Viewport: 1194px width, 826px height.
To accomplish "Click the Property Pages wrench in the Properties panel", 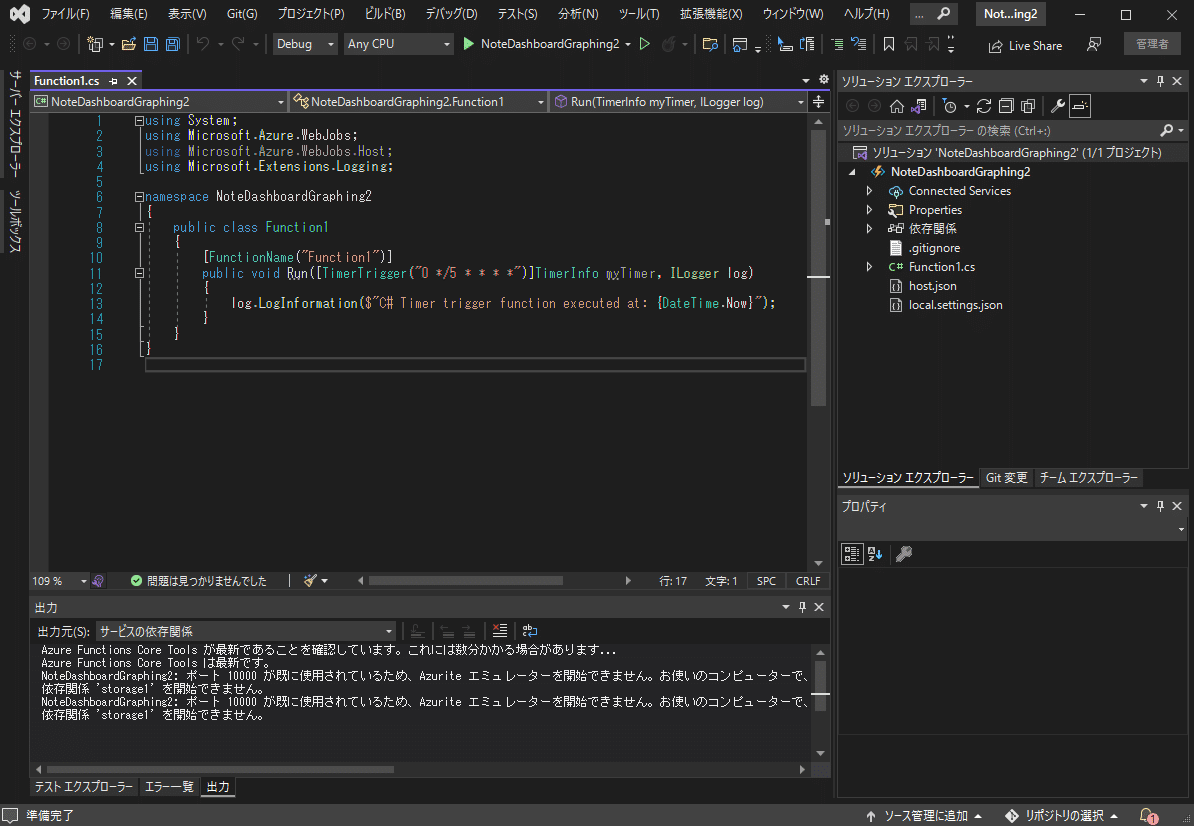I will click(x=904, y=554).
